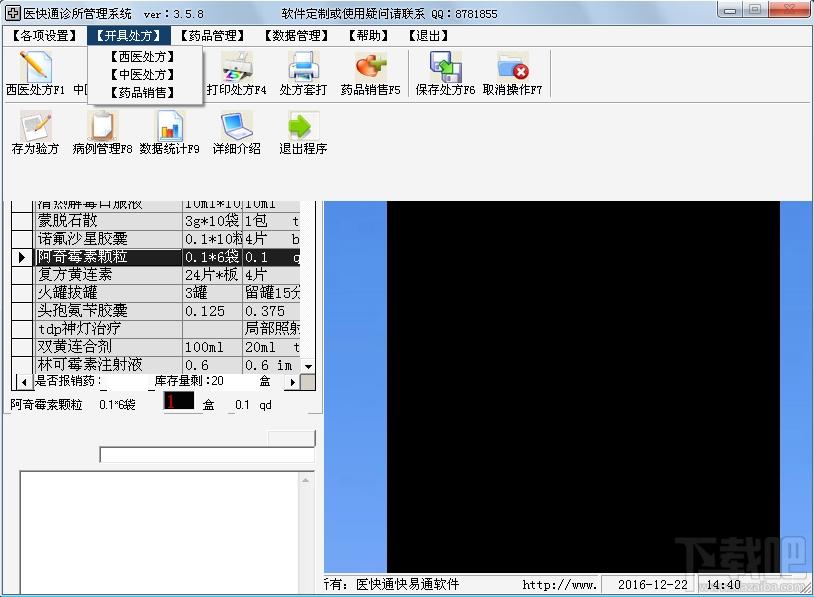The height and width of the screenshot is (597, 814).
Task: Click drug list scrollbar down arrow
Action: pos(308,366)
